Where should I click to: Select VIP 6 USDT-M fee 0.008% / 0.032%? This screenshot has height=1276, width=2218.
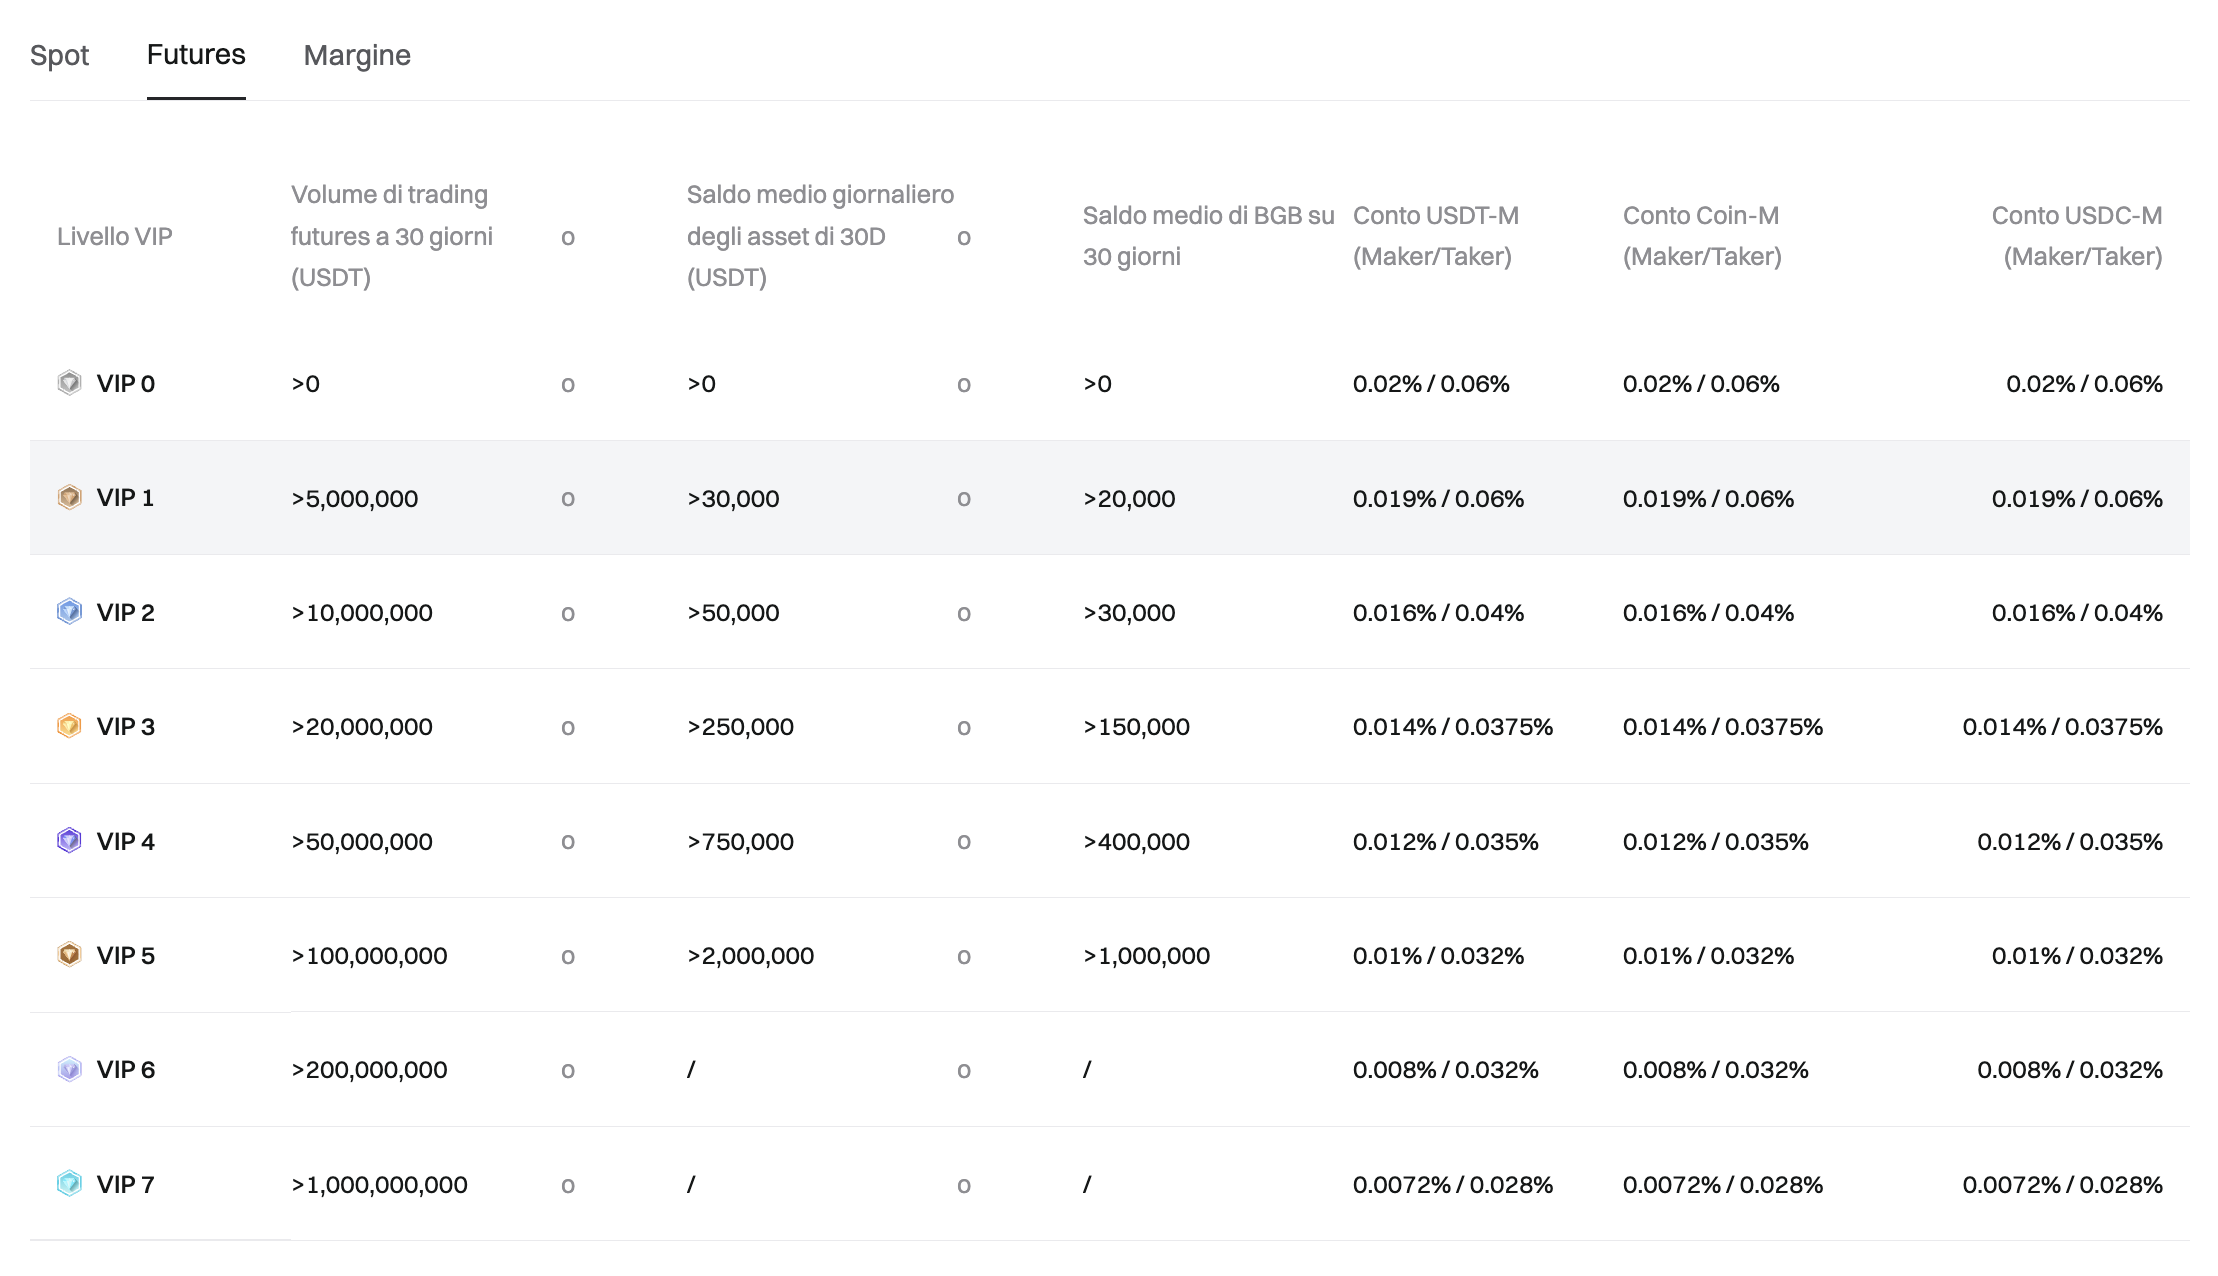[x=1446, y=1070]
